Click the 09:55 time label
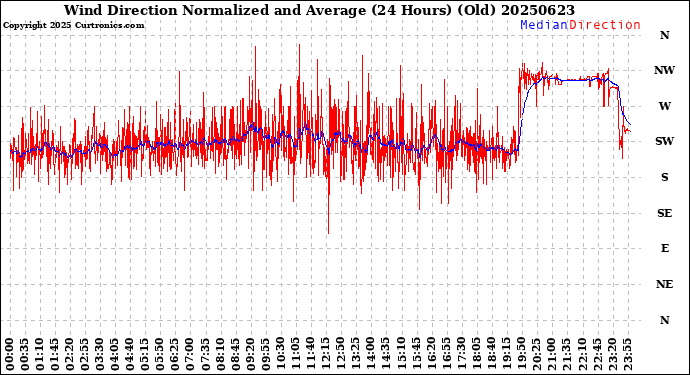 [x=265, y=354]
